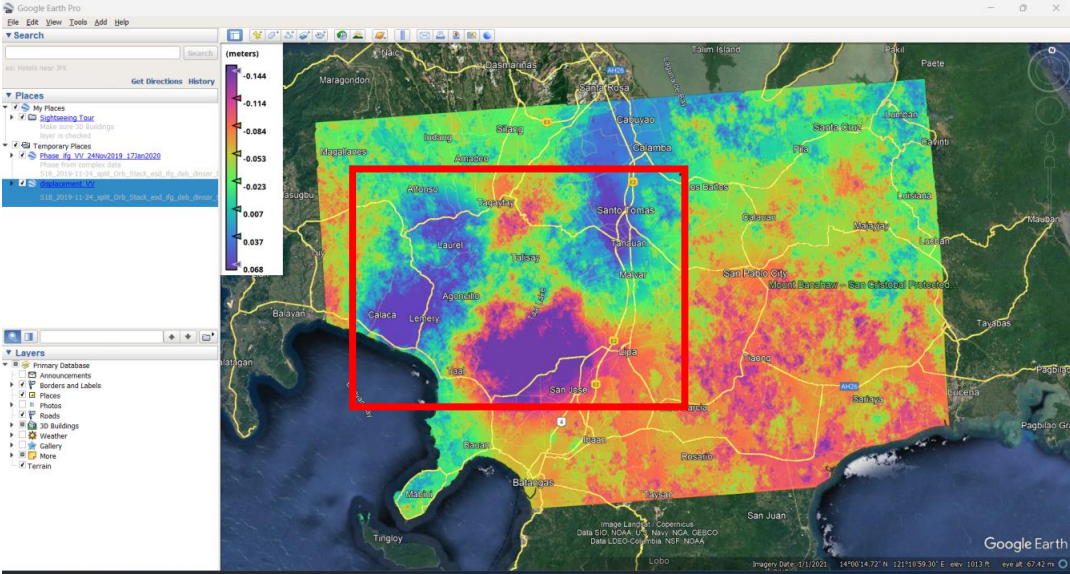Viewport: 1070px width, 574px height.
Task: Click the split-panel view icon above Layers
Action: 29,336
